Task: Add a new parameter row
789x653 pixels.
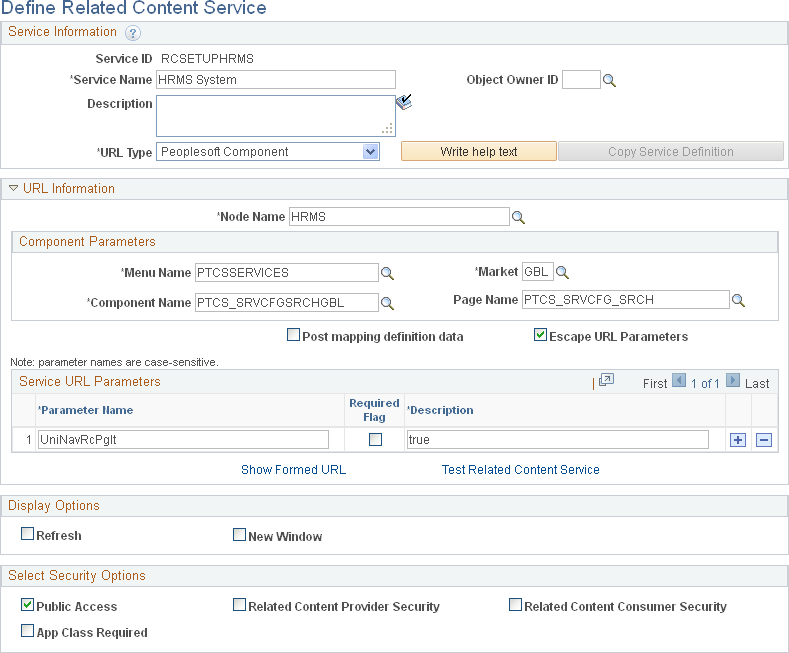Action: pyautogui.click(x=738, y=440)
